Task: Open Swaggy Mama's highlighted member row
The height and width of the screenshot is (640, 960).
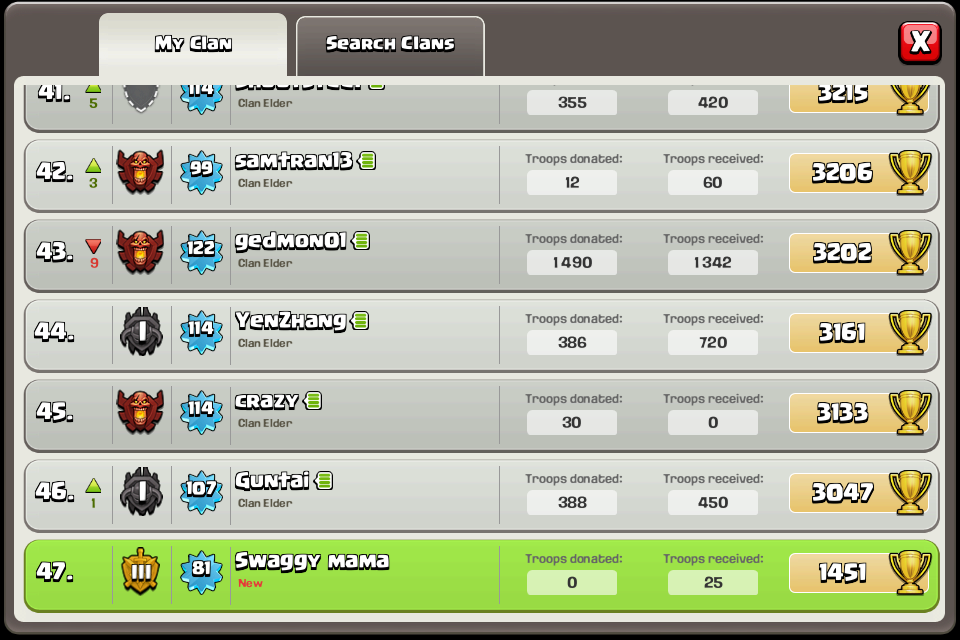Action: pyautogui.click(x=481, y=576)
